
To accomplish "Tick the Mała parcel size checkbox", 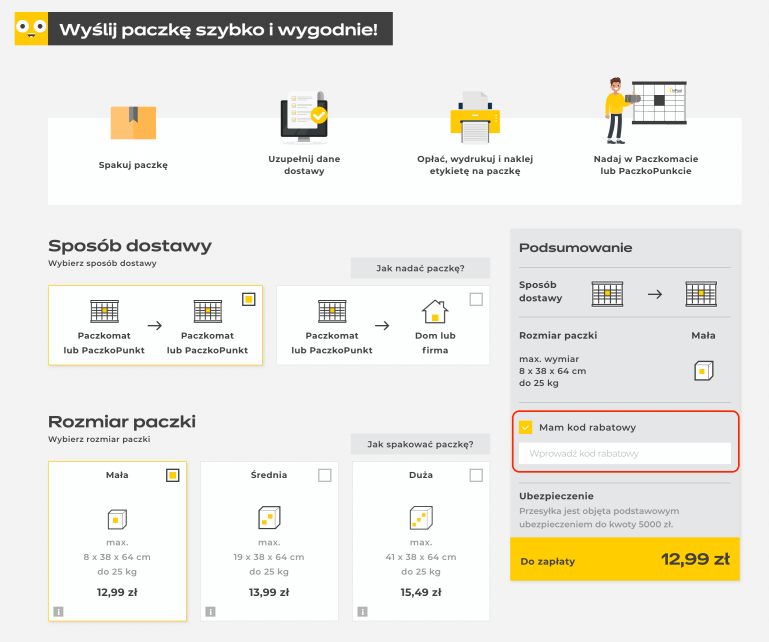I will click(x=173, y=475).
